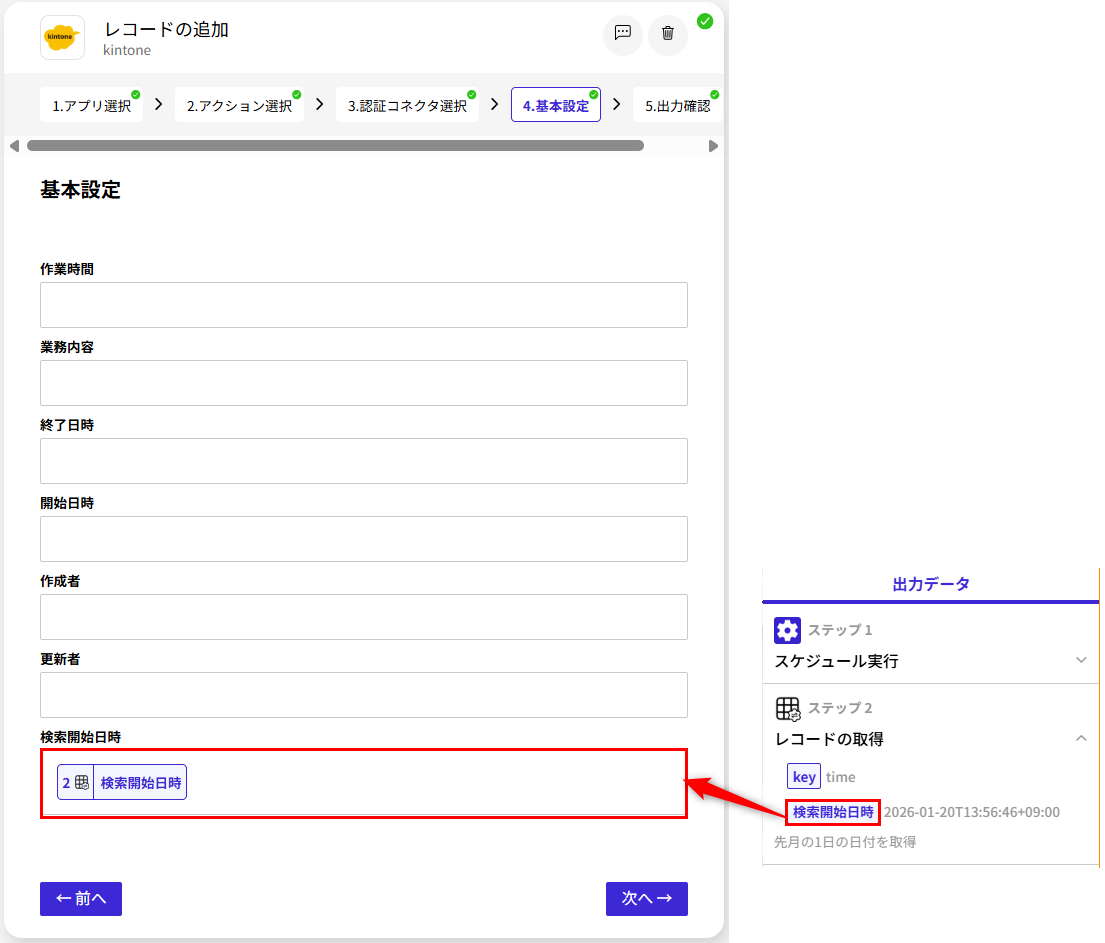Switch to the 5.出力確認 step
This screenshot has height=943, width=1105.
(678, 104)
